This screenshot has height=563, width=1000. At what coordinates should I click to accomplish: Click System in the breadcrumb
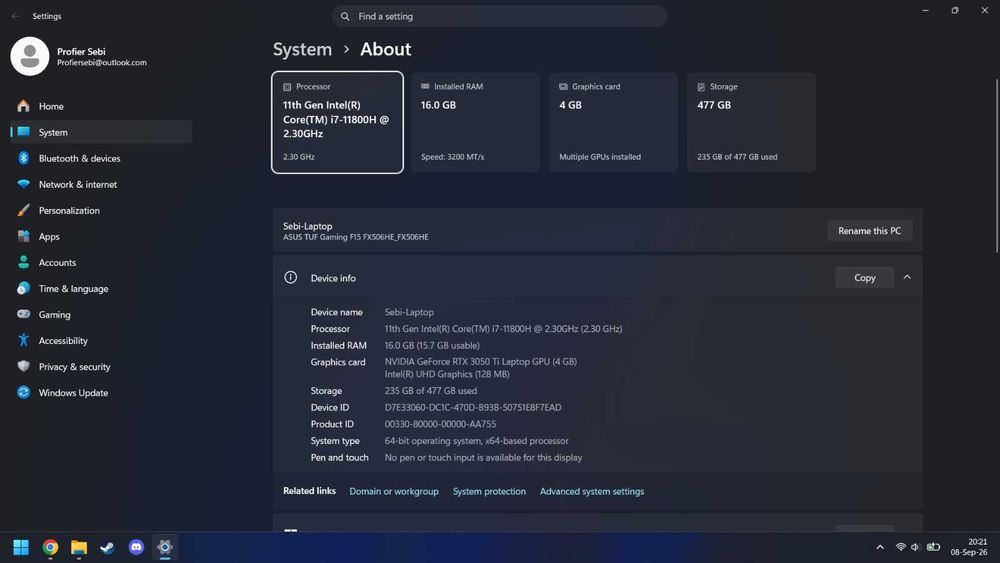pyautogui.click(x=302, y=49)
